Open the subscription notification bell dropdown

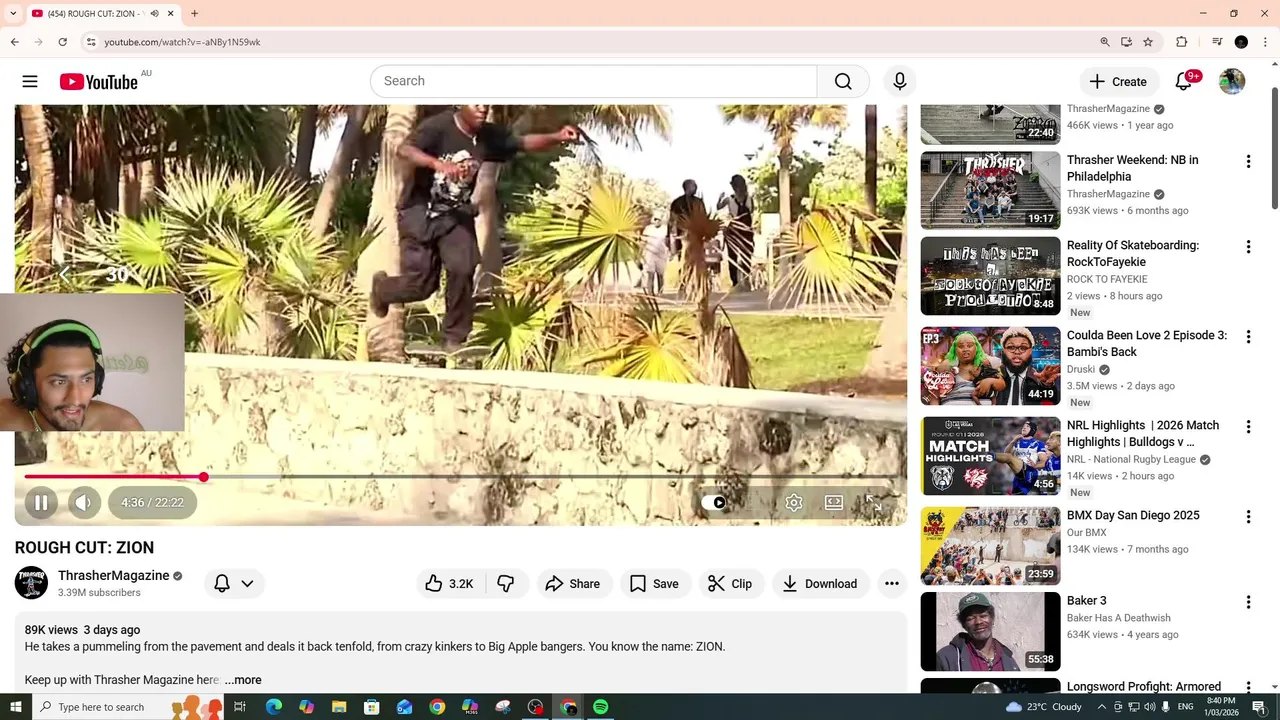(x=234, y=584)
